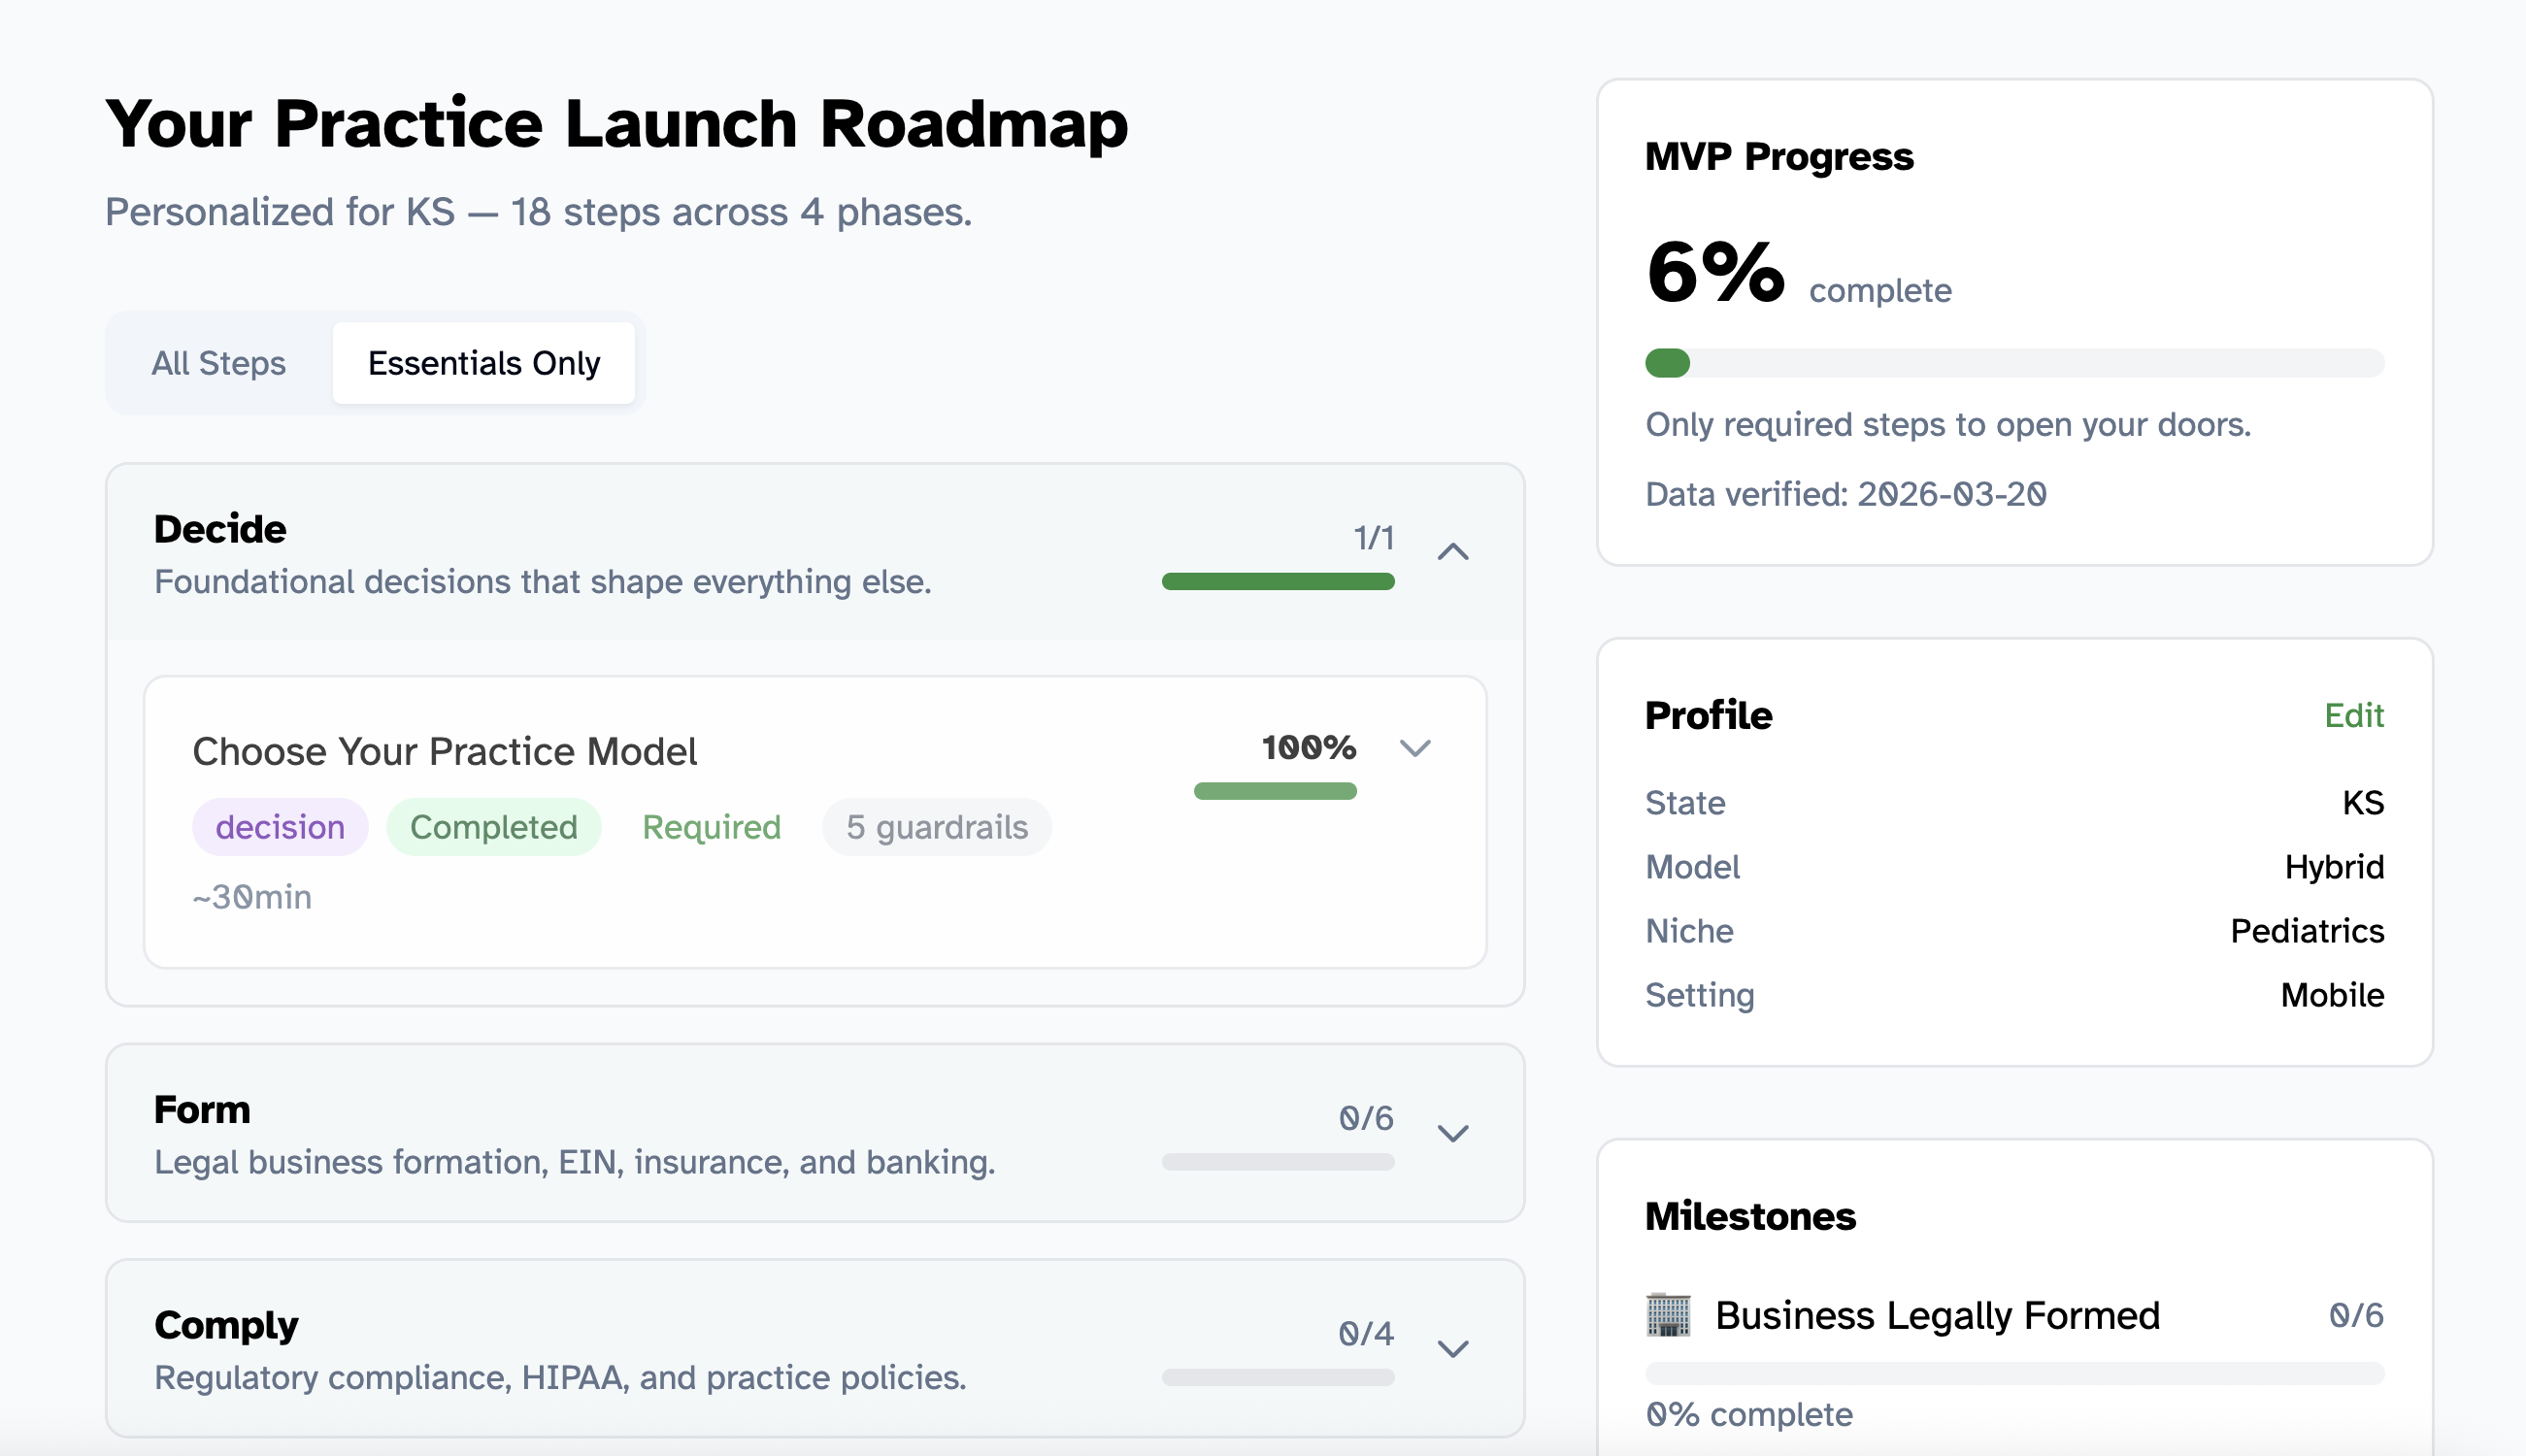
Task: Click the Mobile setting value
Action: tap(2332, 994)
